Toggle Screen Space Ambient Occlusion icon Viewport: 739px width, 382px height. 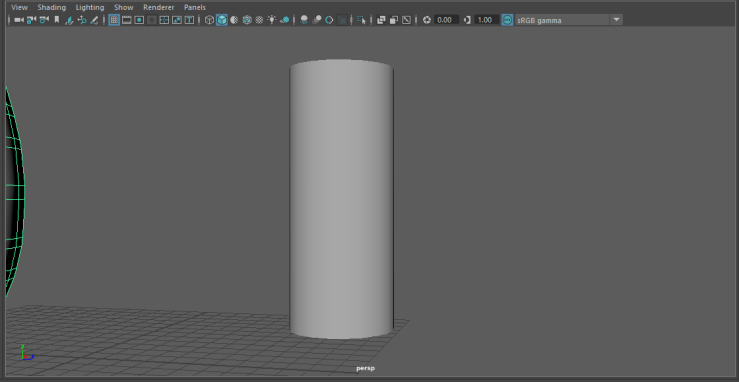click(304, 20)
